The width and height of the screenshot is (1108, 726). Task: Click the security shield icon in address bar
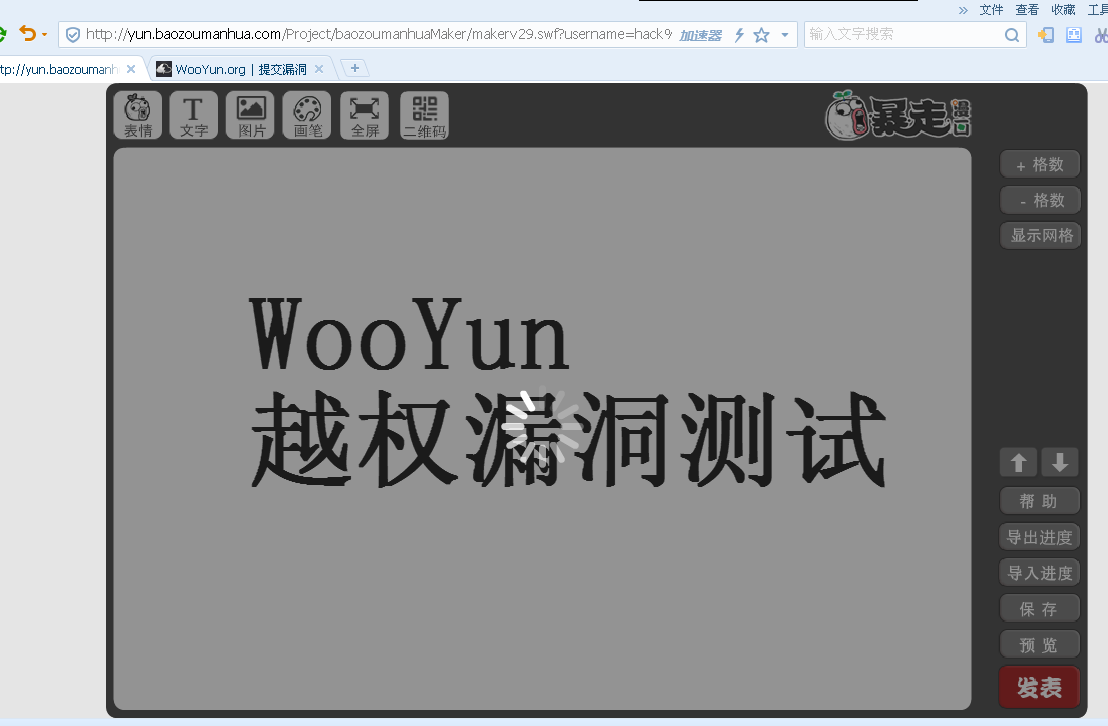(x=73, y=34)
